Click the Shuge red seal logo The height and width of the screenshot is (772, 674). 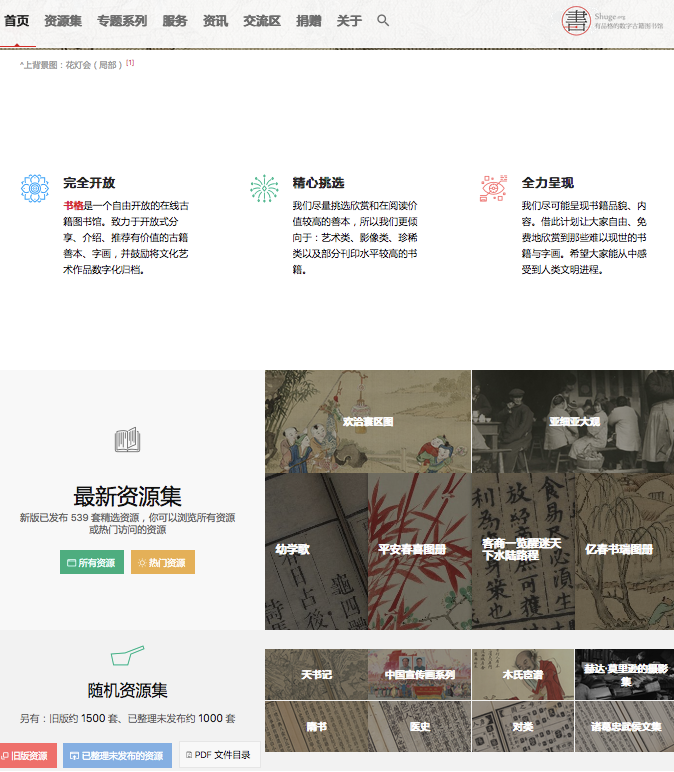[576, 20]
